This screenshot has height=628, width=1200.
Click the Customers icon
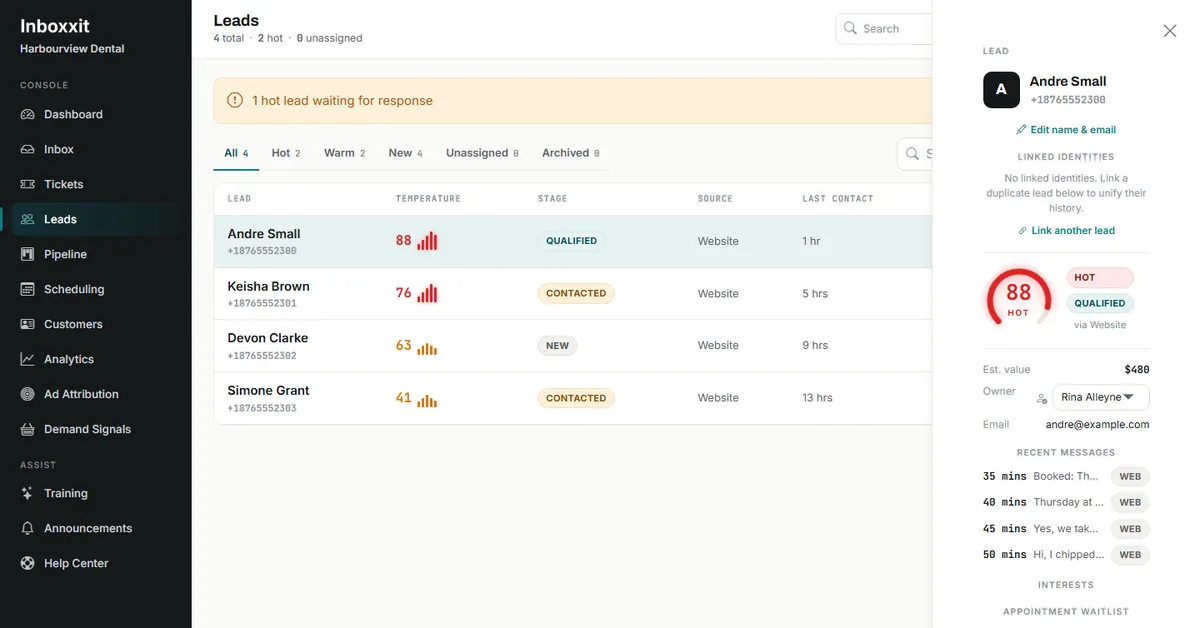tap(27, 324)
